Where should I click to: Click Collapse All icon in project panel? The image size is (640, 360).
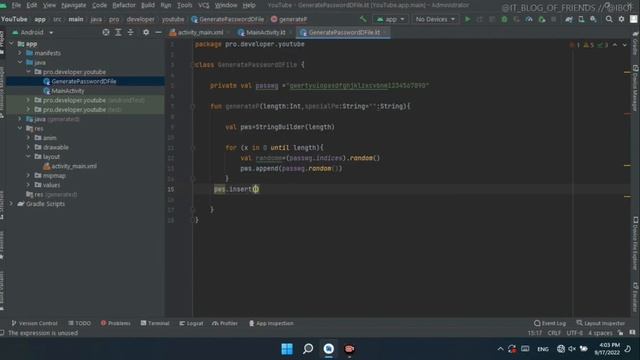[x=131, y=32]
